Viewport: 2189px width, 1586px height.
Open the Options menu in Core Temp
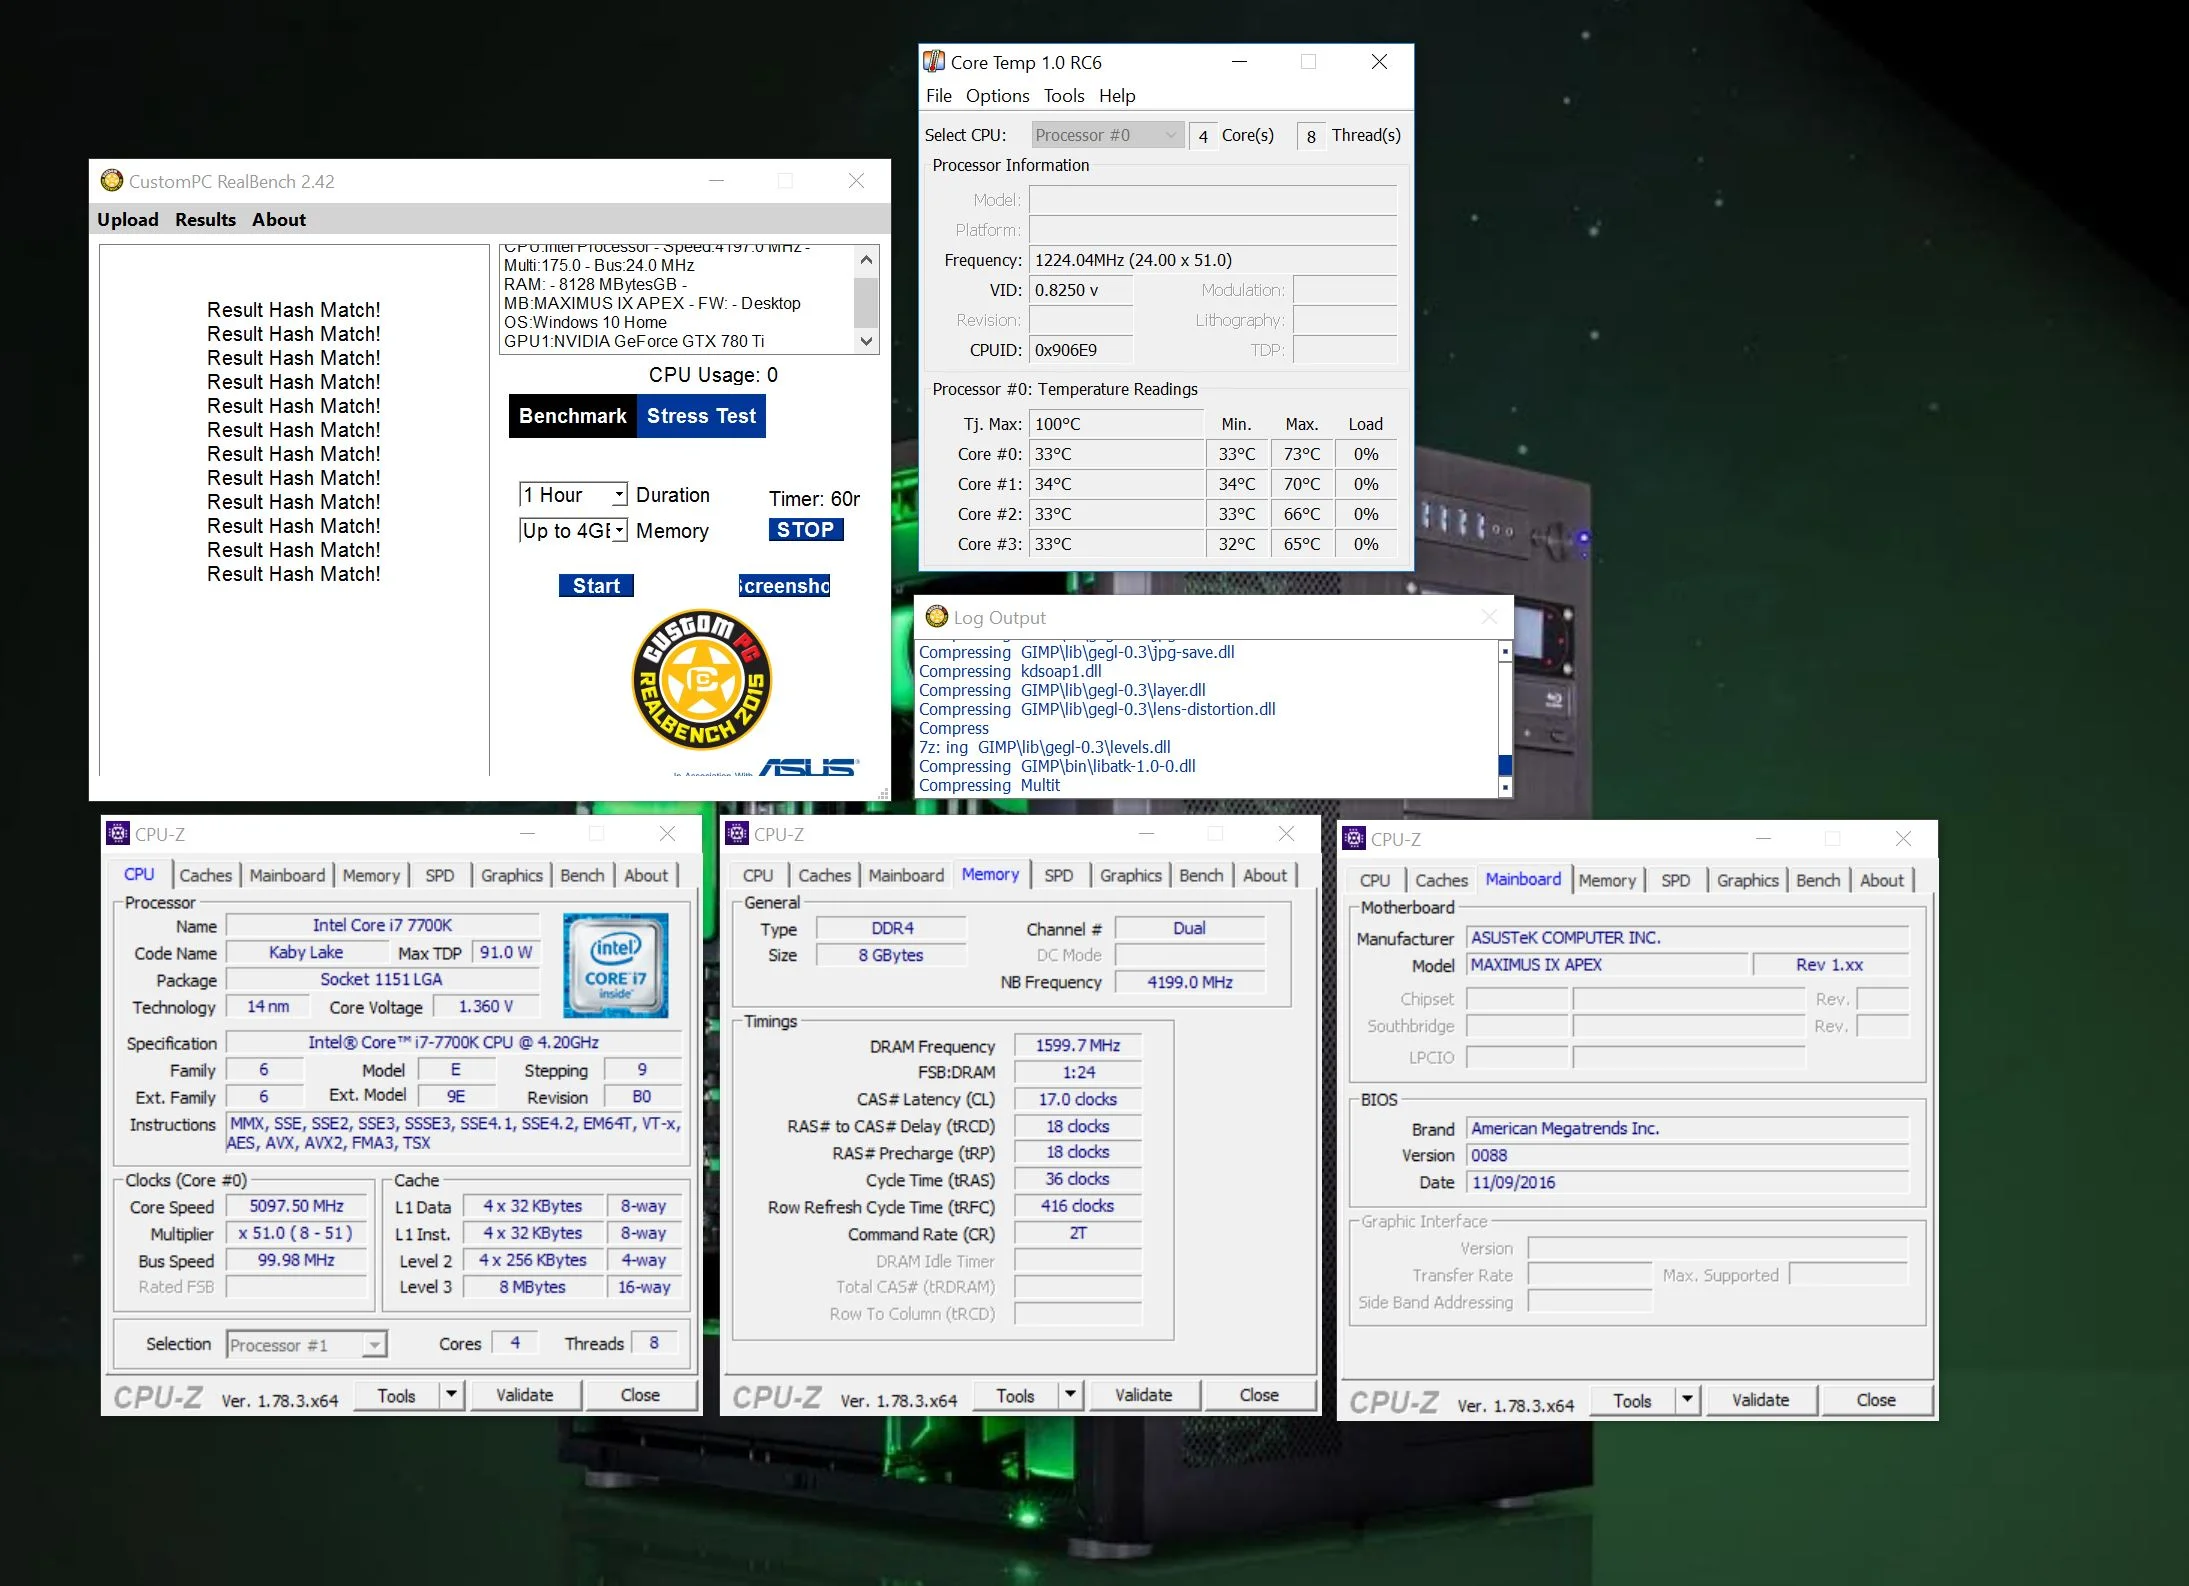point(997,96)
